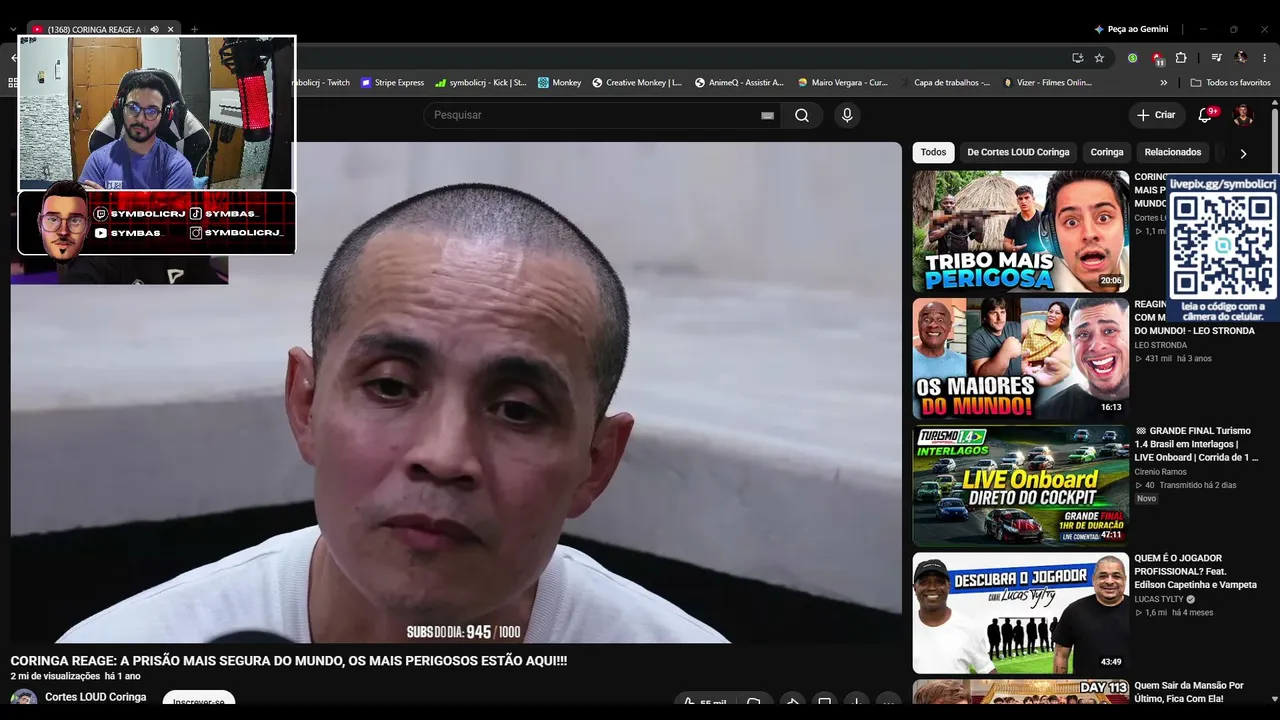
Task: Open Quem Sair da Mansão Por Último title
Action: (1190, 692)
